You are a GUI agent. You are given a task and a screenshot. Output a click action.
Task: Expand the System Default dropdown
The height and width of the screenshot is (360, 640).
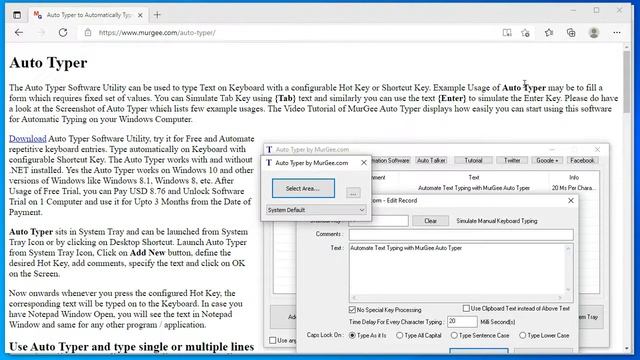316,210
